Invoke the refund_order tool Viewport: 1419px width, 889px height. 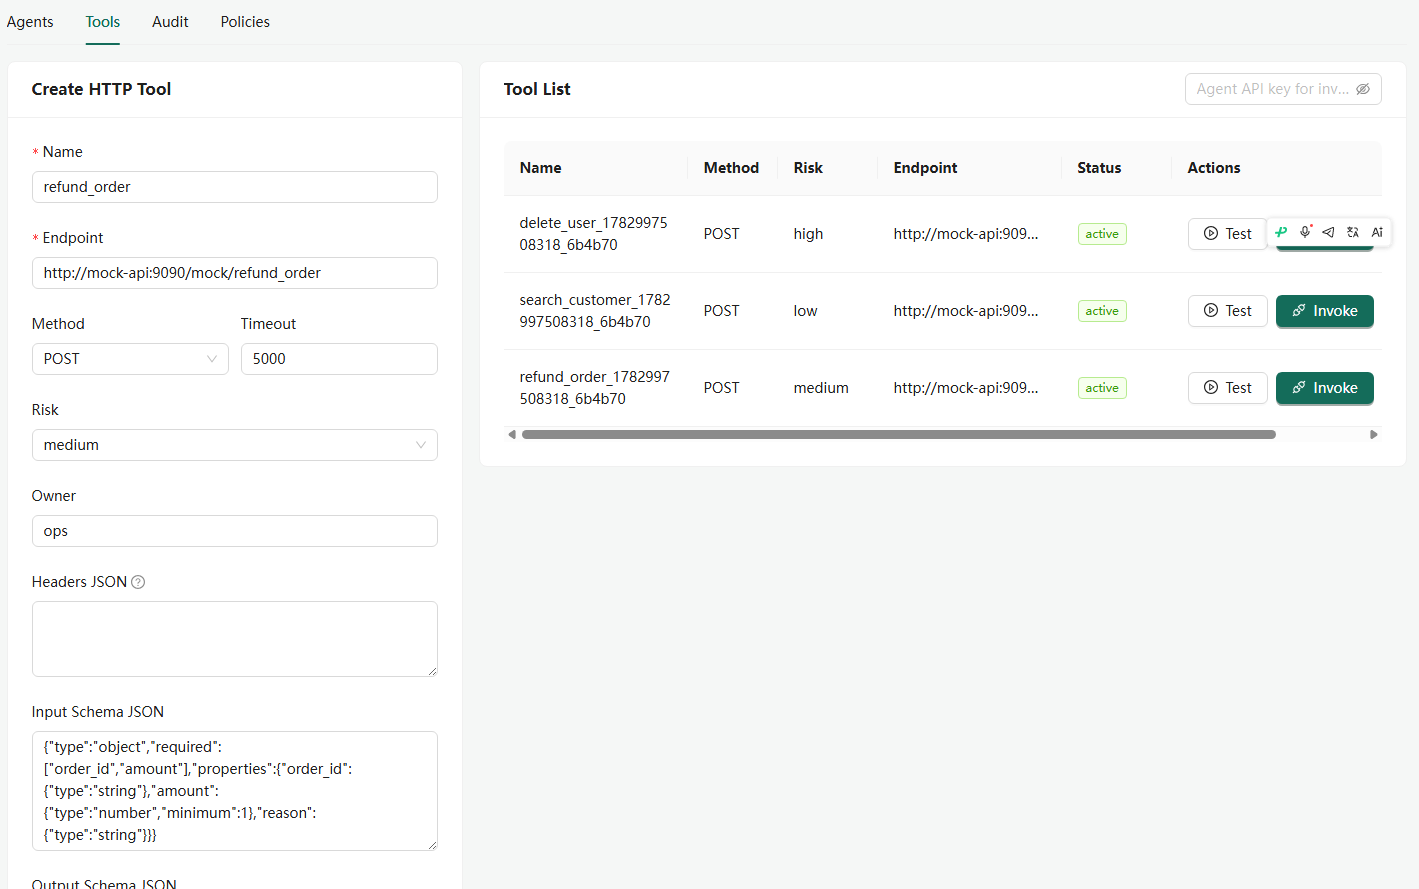pyautogui.click(x=1324, y=388)
